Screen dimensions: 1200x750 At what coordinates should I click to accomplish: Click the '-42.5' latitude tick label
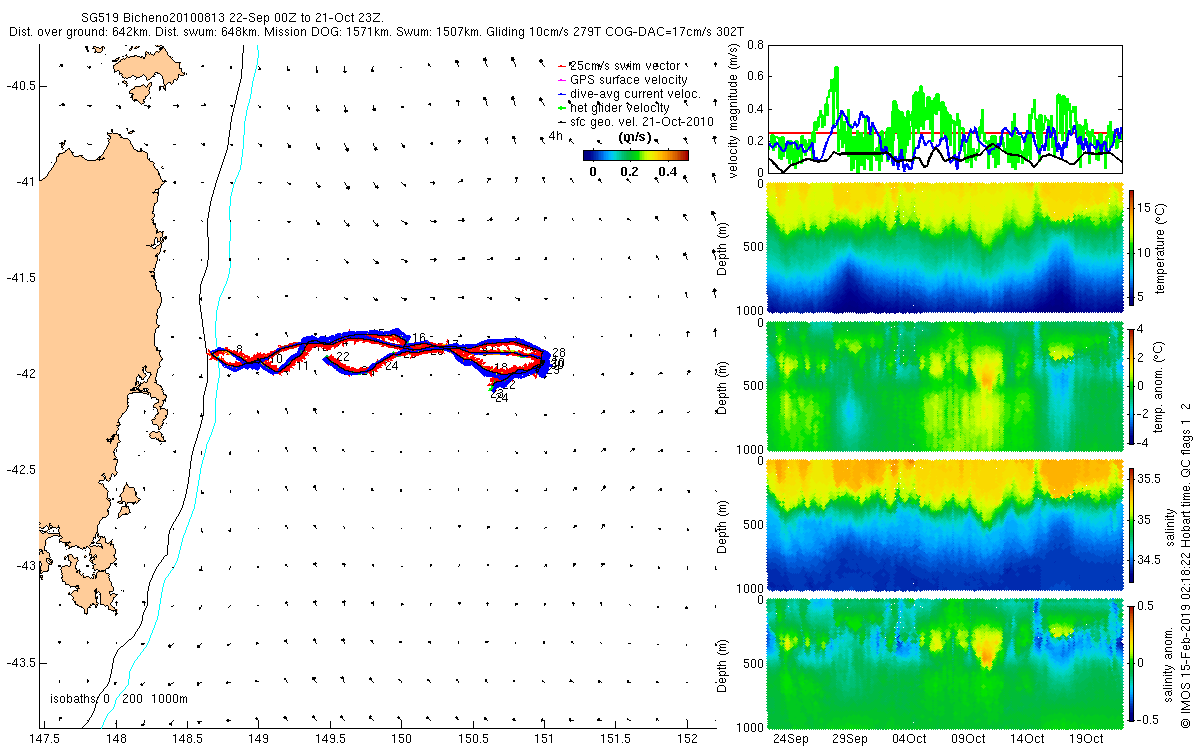(x=20, y=470)
